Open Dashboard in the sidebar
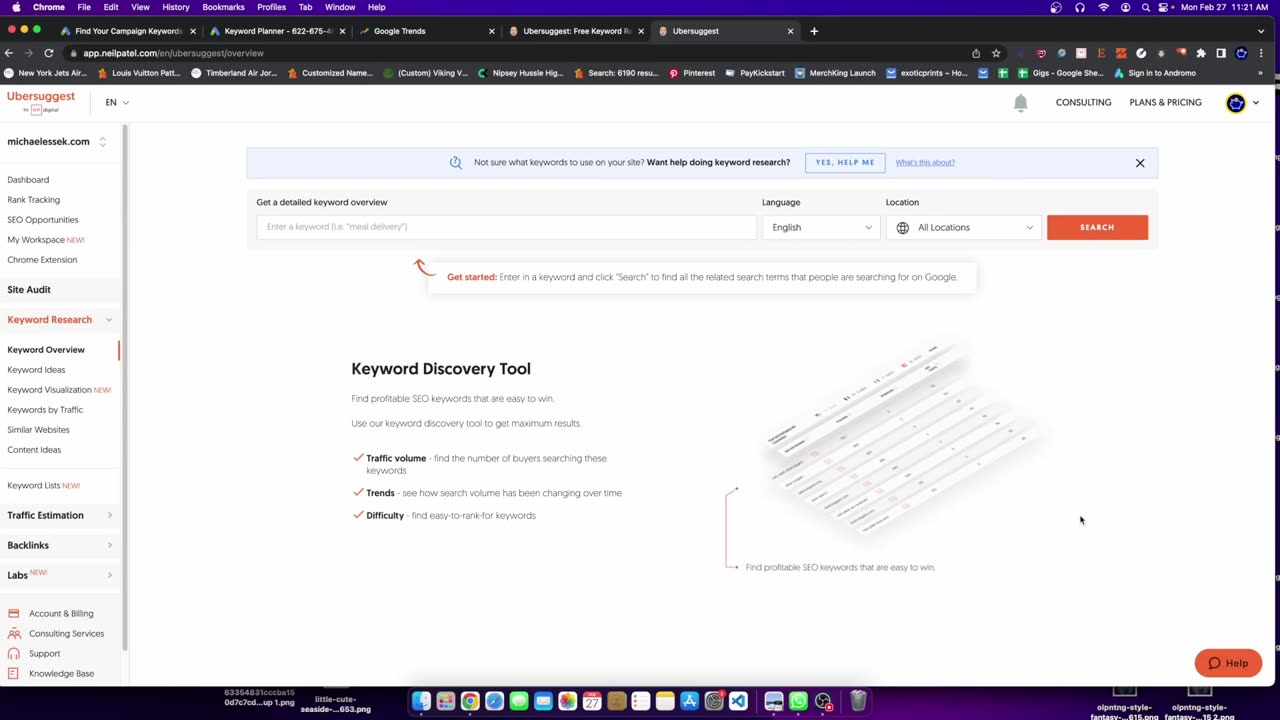This screenshot has height=720, width=1280. [x=28, y=180]
